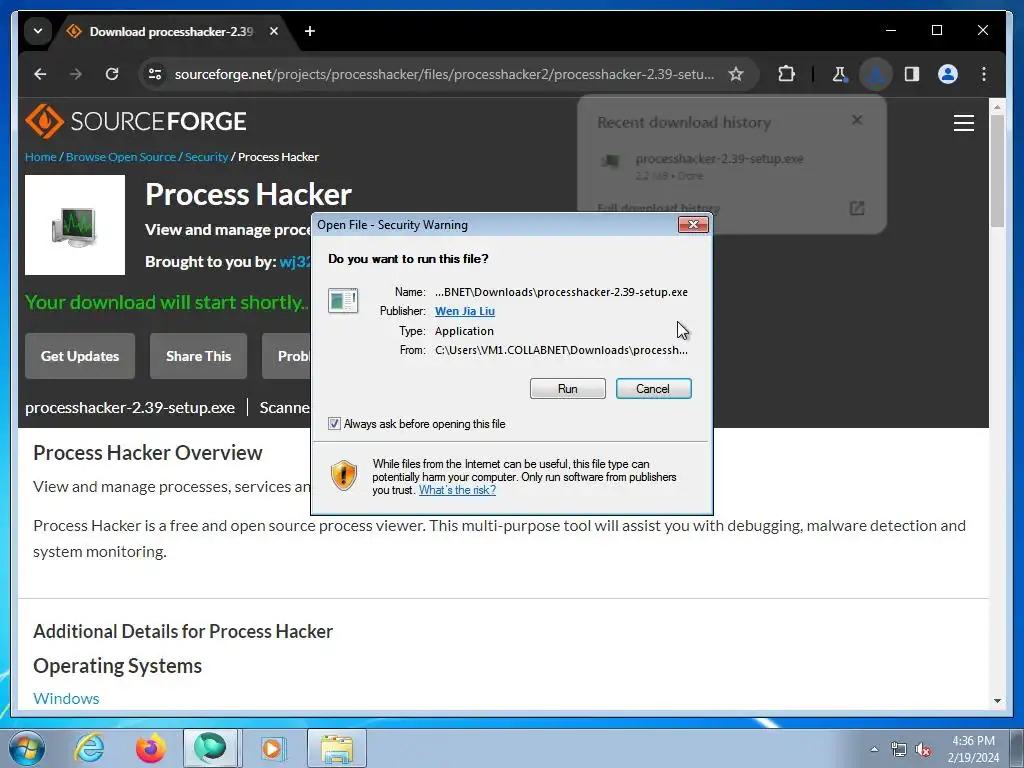Open the What's the risk? link
Screen dimensions: 1024x768
(457, 490)
